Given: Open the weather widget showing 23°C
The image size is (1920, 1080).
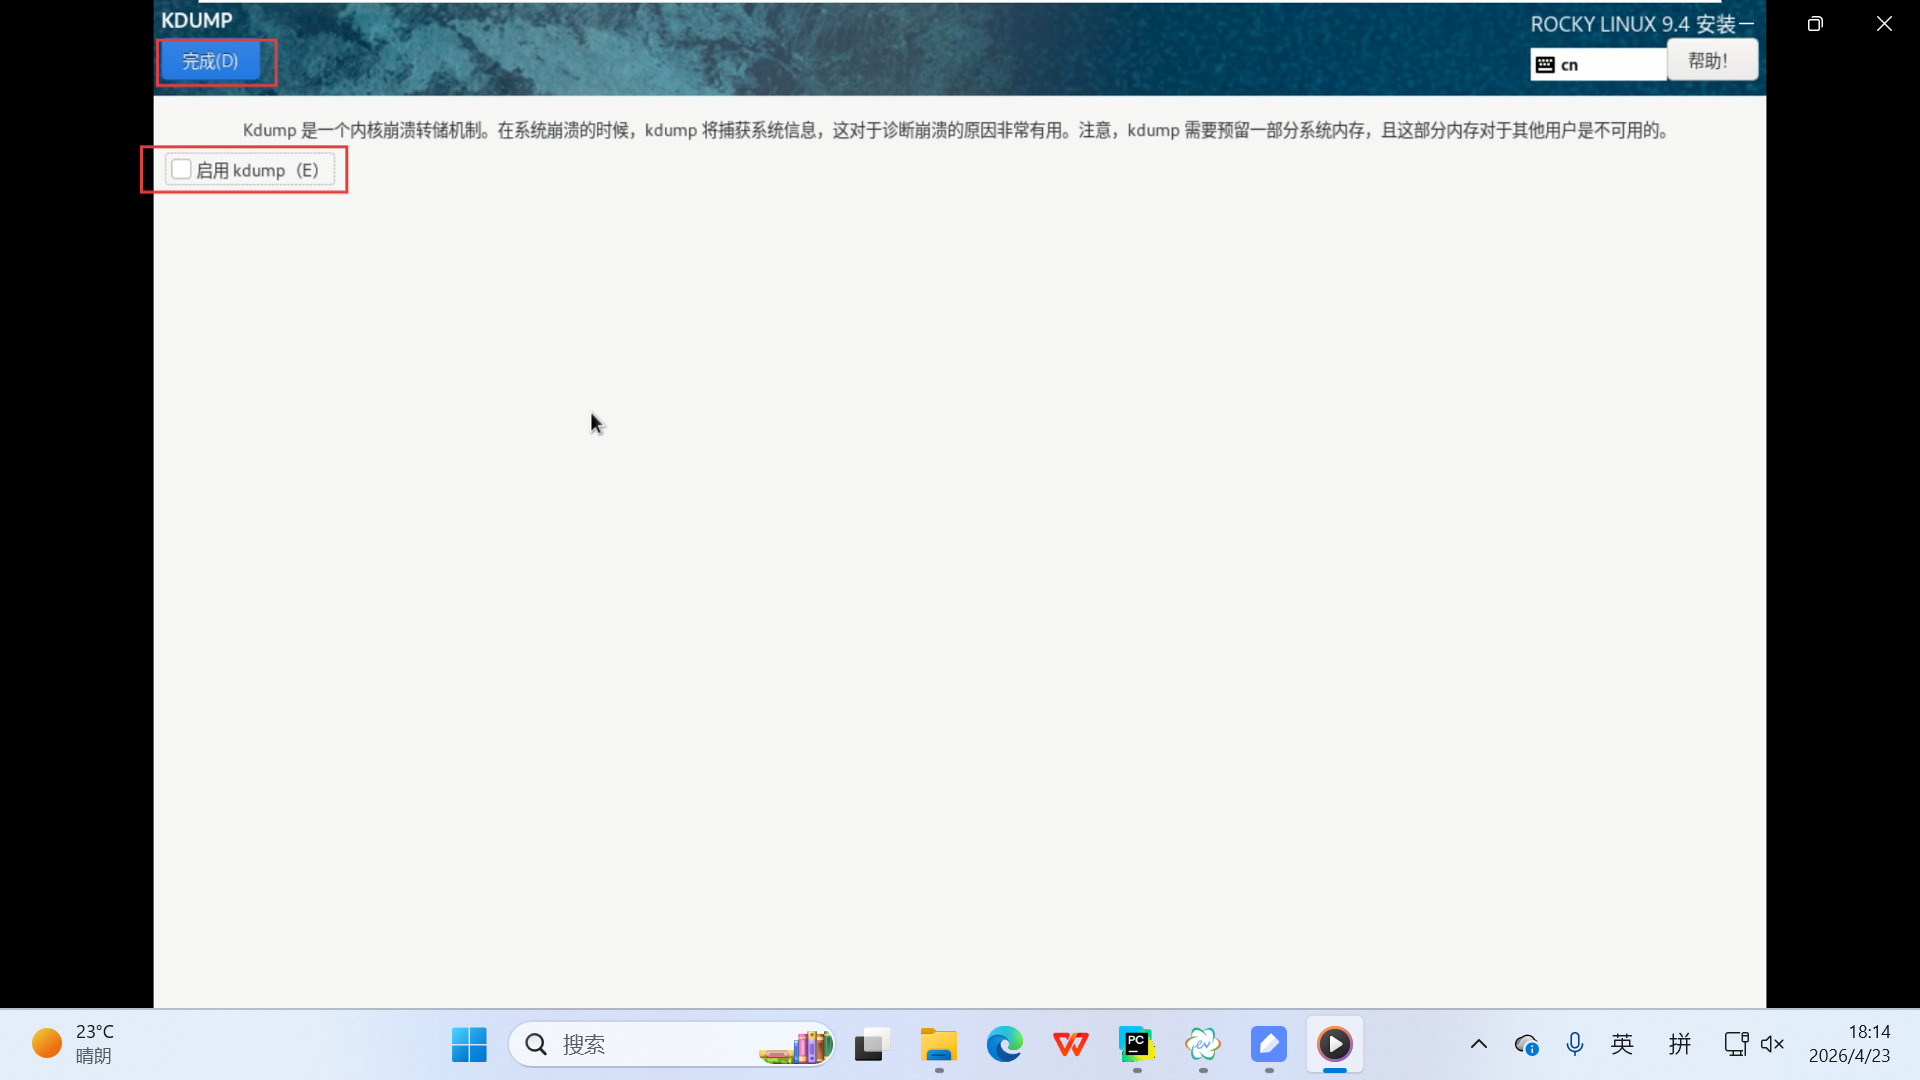Looking at the screenshot, I should click(75, 1044).
